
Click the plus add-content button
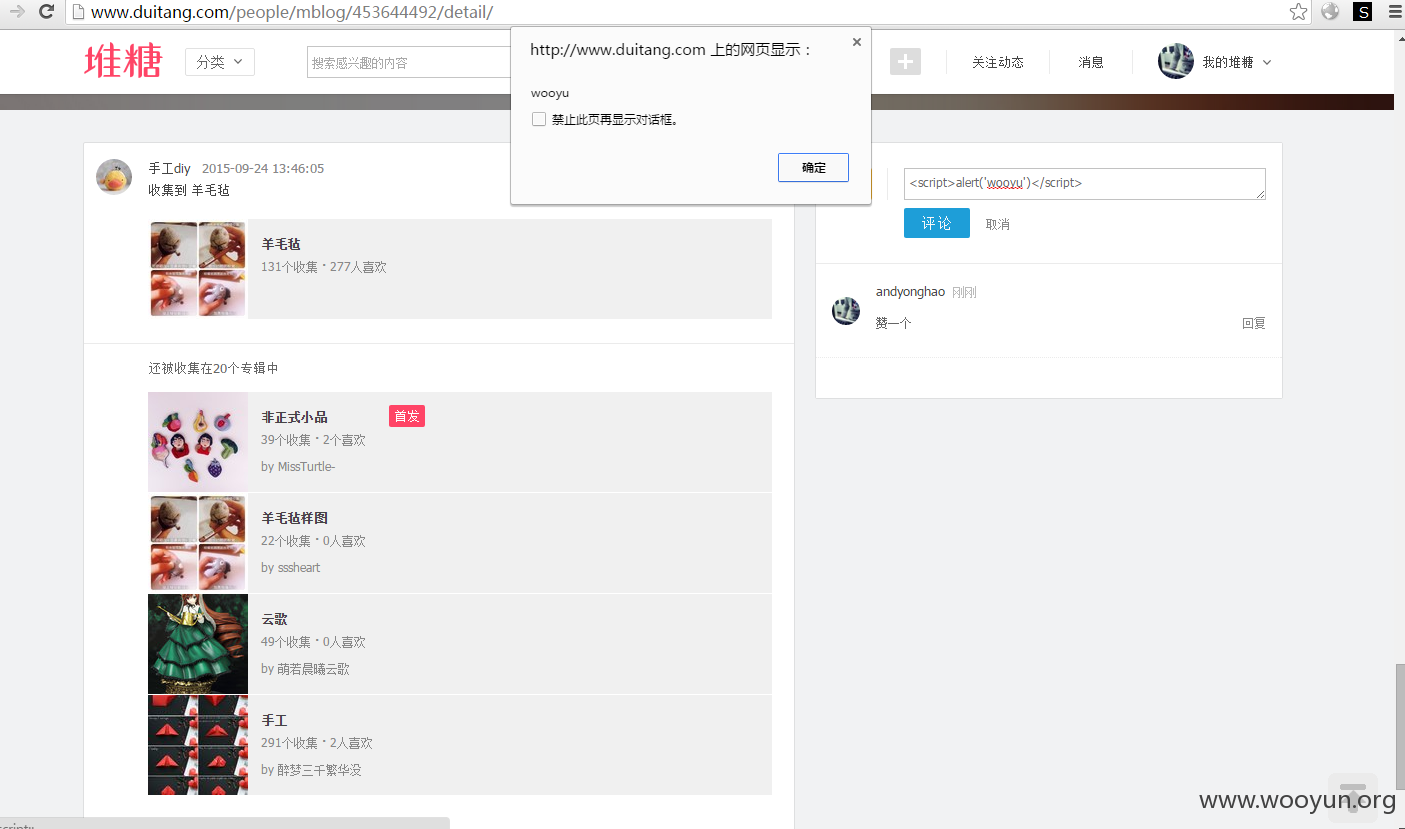905,61
